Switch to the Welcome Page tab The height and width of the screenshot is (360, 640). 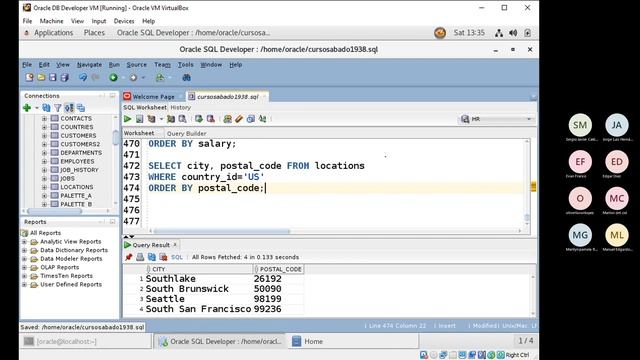[x=153, y=97]
